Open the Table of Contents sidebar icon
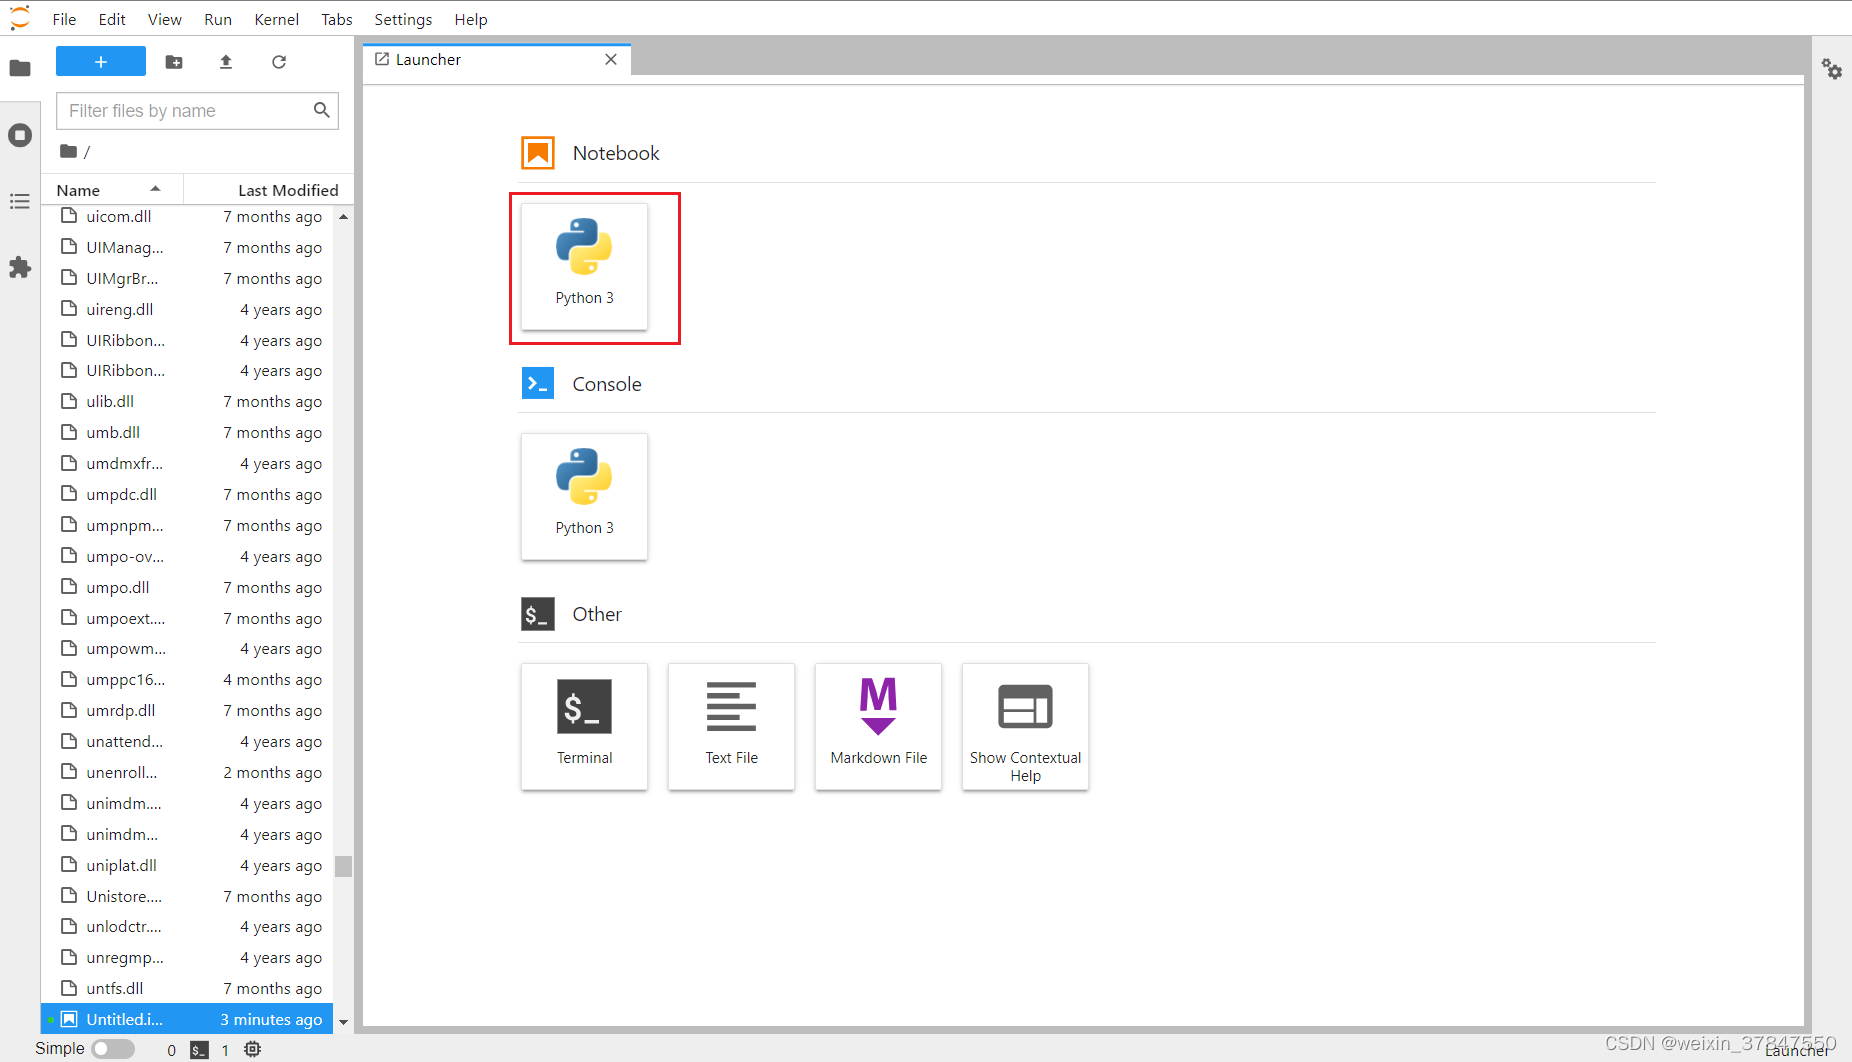 click(20, 202)
